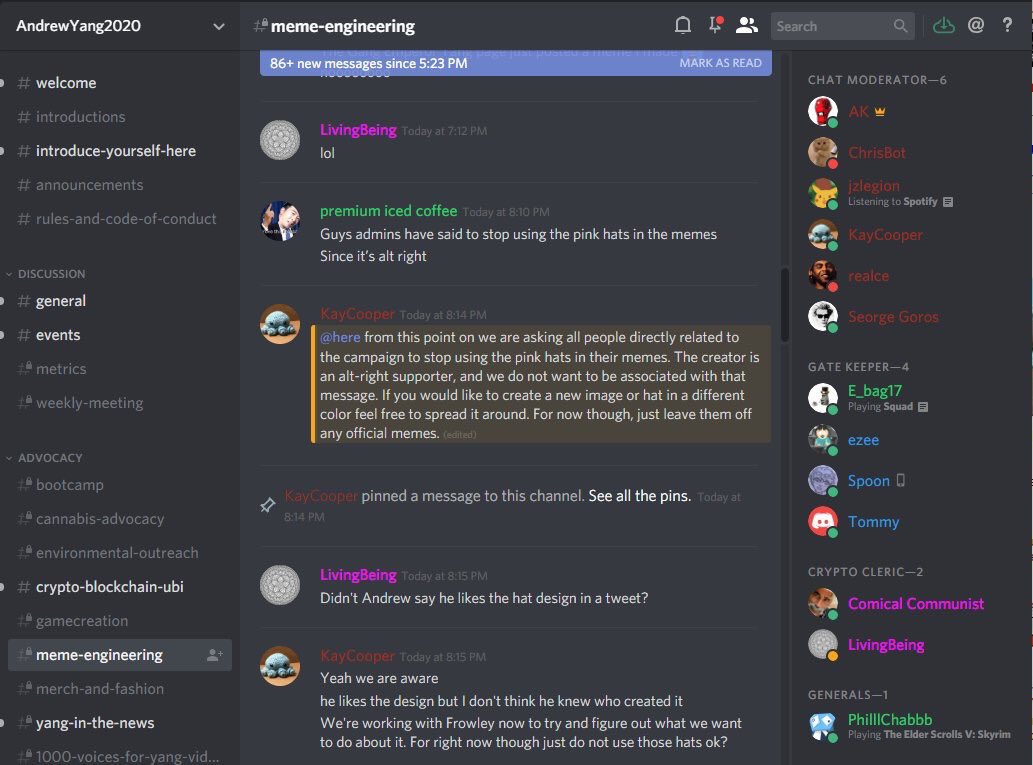The width and height of the screenshot is (1033, 765).
Task: Open pinned messages icon in header
Action: tap(715, 25)
